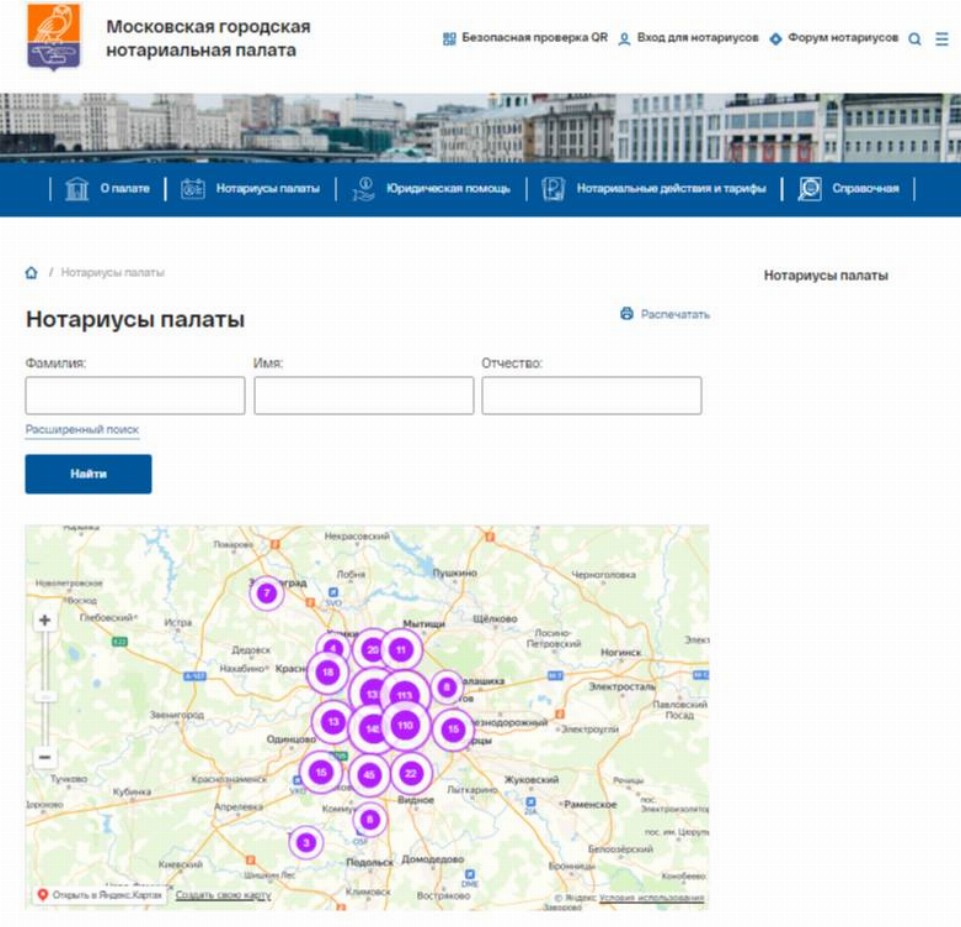Image resolution: width=961 pixels, height=927 pixels.
Task: Focus the Фамилия input field
Action: (x=135, y=396)
